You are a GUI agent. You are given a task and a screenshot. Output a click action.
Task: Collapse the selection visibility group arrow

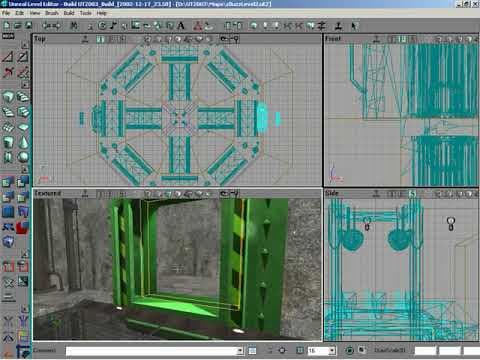pyautogui.click(x=24, y=254)
